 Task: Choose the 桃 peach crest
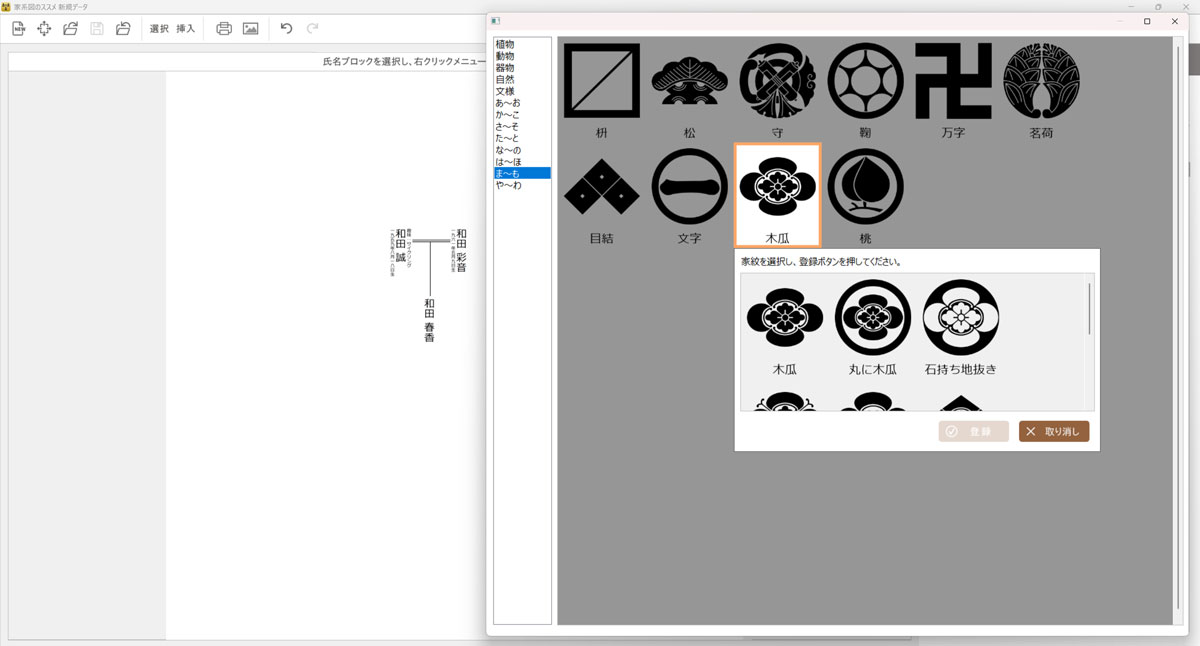pyautogui.click(x=865, y=196)
